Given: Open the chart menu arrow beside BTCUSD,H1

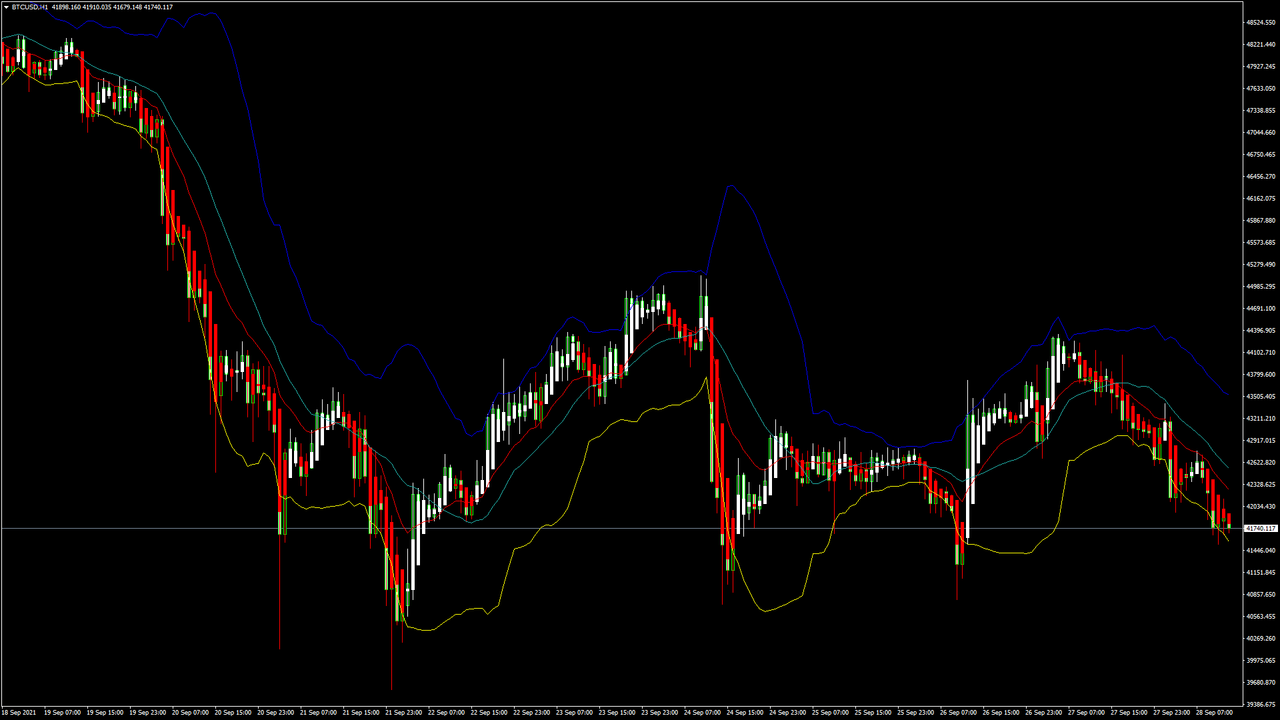Looking at the screenshot, I should point(6,7).
